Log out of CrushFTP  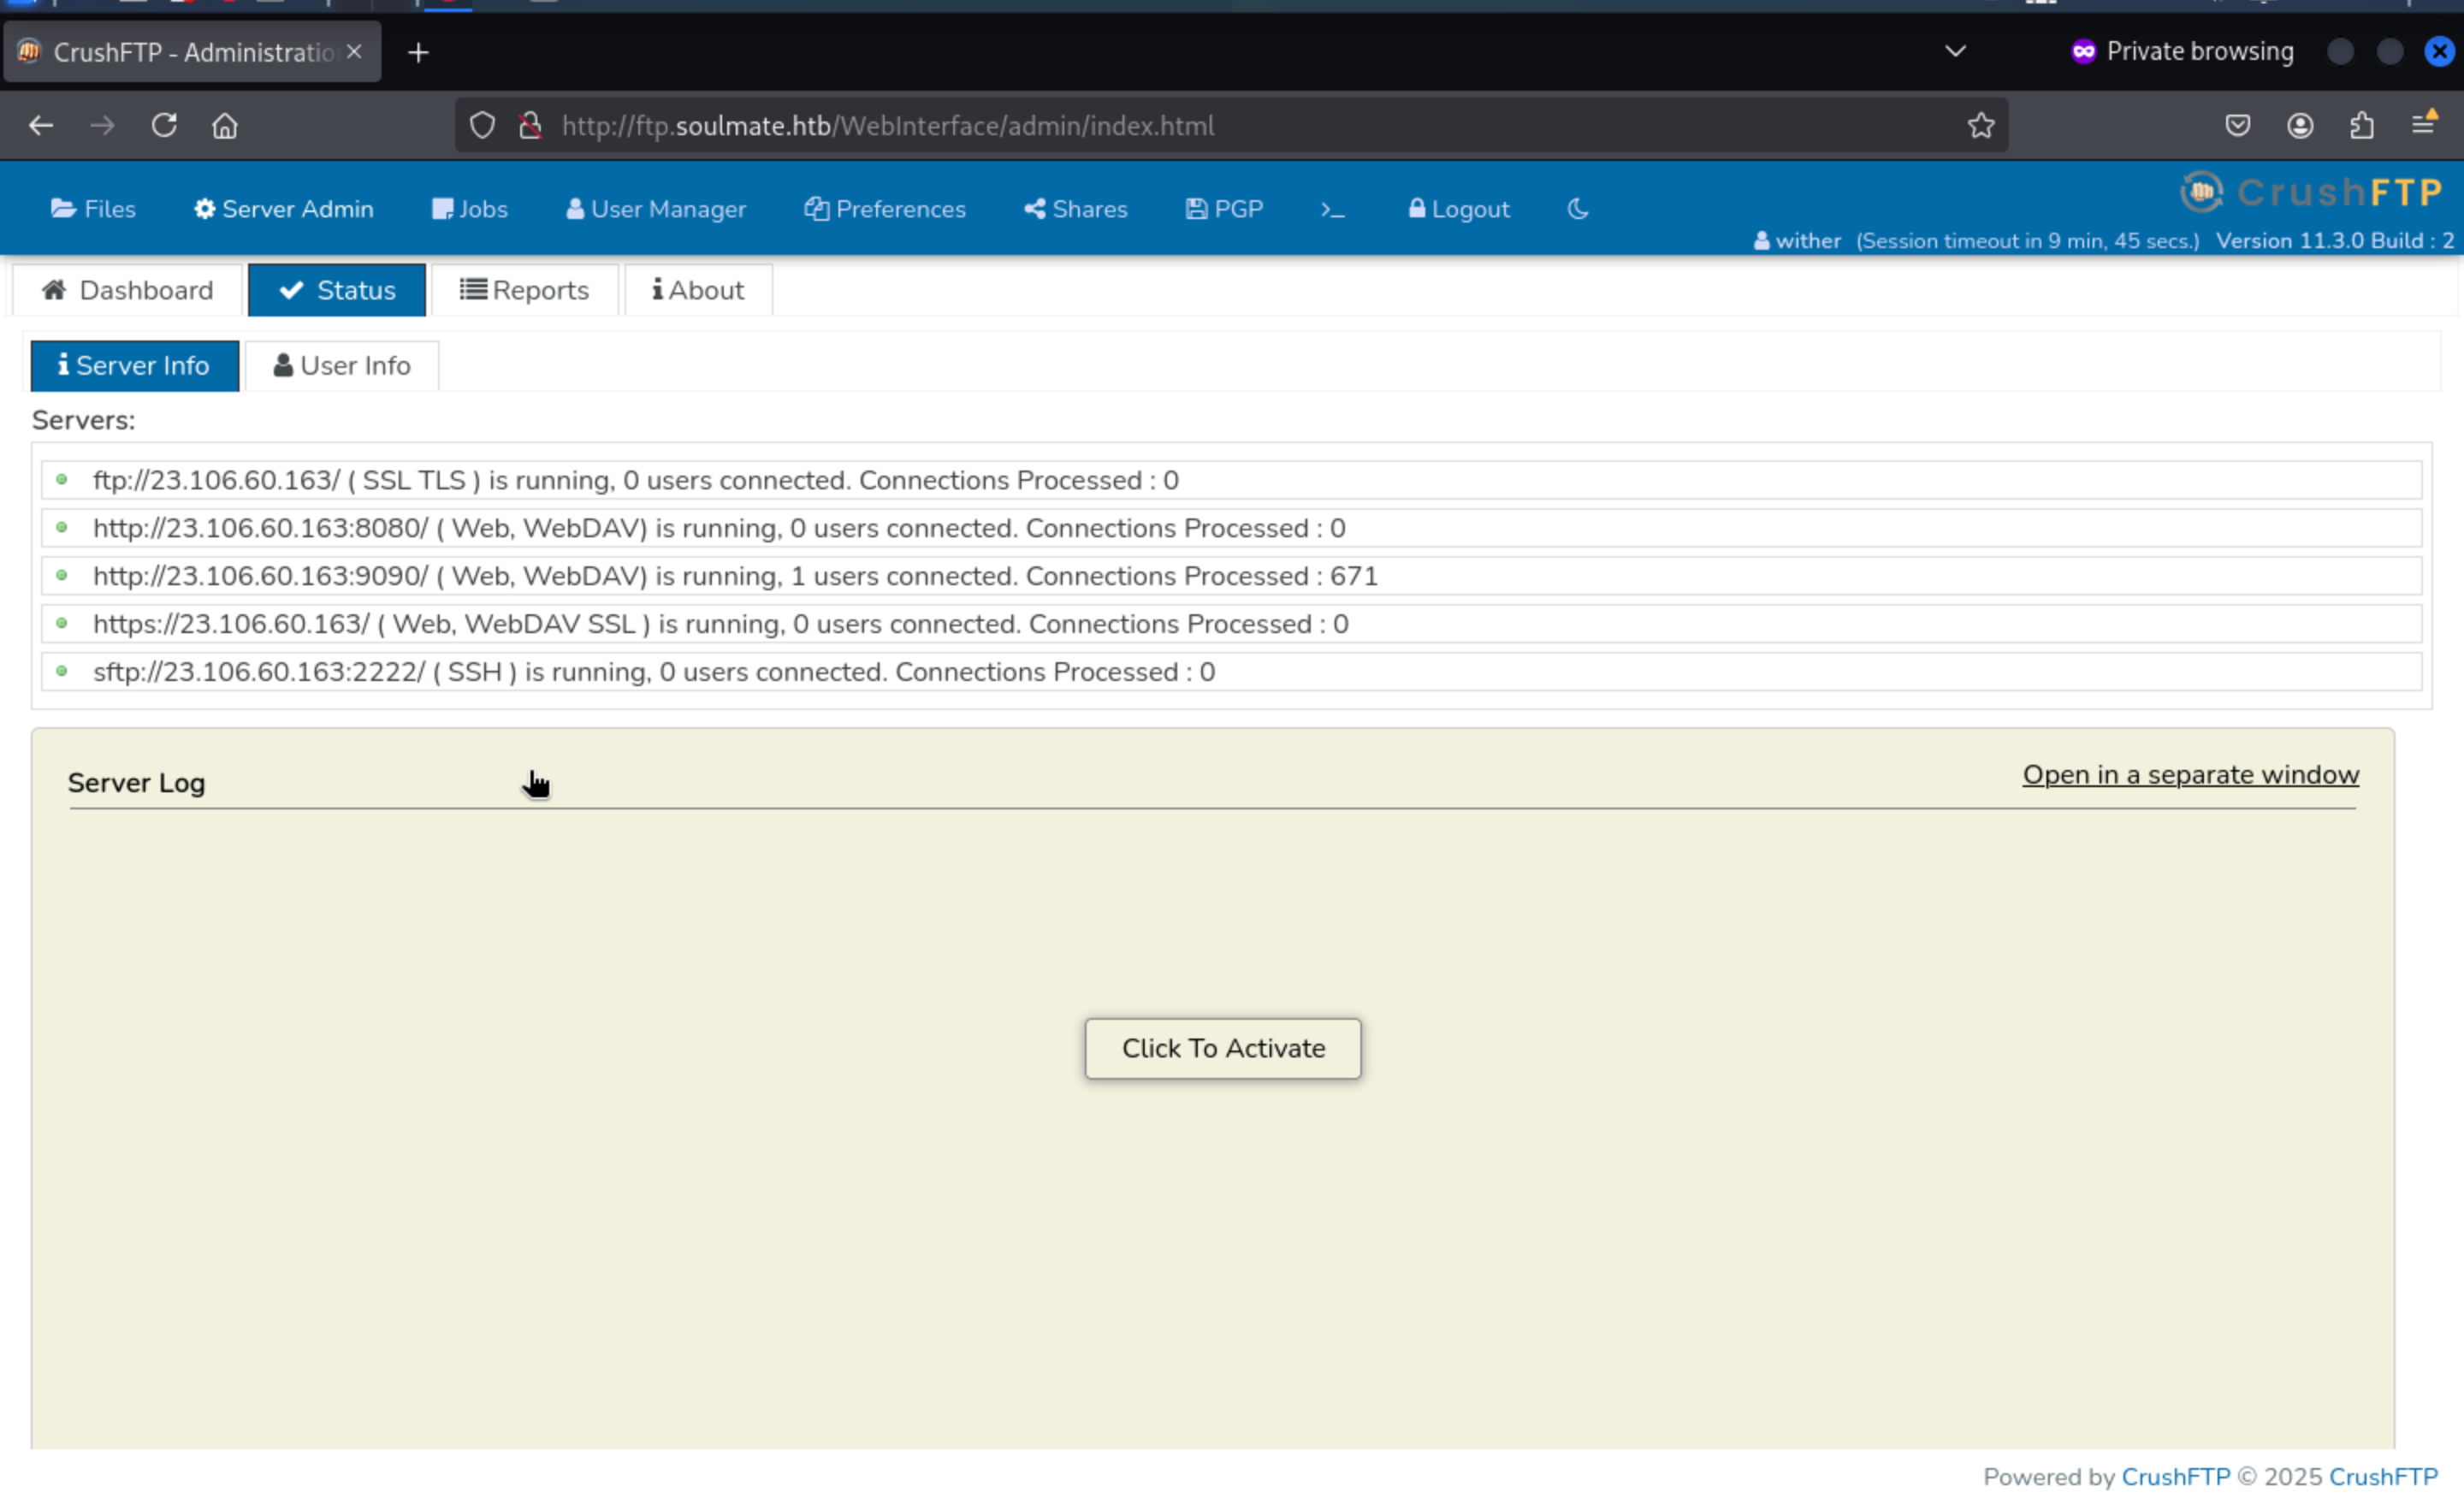pyautogui.click(x=1459, y=209)
